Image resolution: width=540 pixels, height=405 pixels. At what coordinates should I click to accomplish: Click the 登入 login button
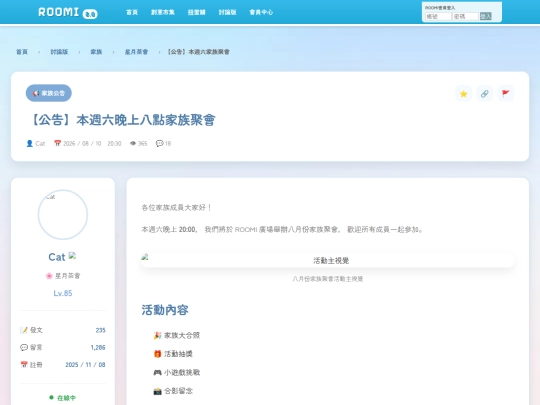tap(486, 16)
